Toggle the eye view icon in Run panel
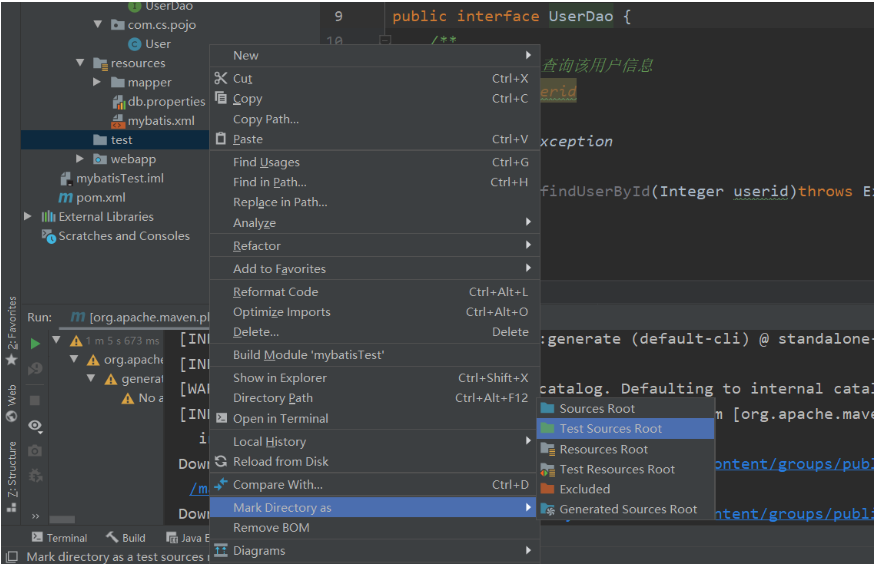875x564 pixels. coord(35,426)
